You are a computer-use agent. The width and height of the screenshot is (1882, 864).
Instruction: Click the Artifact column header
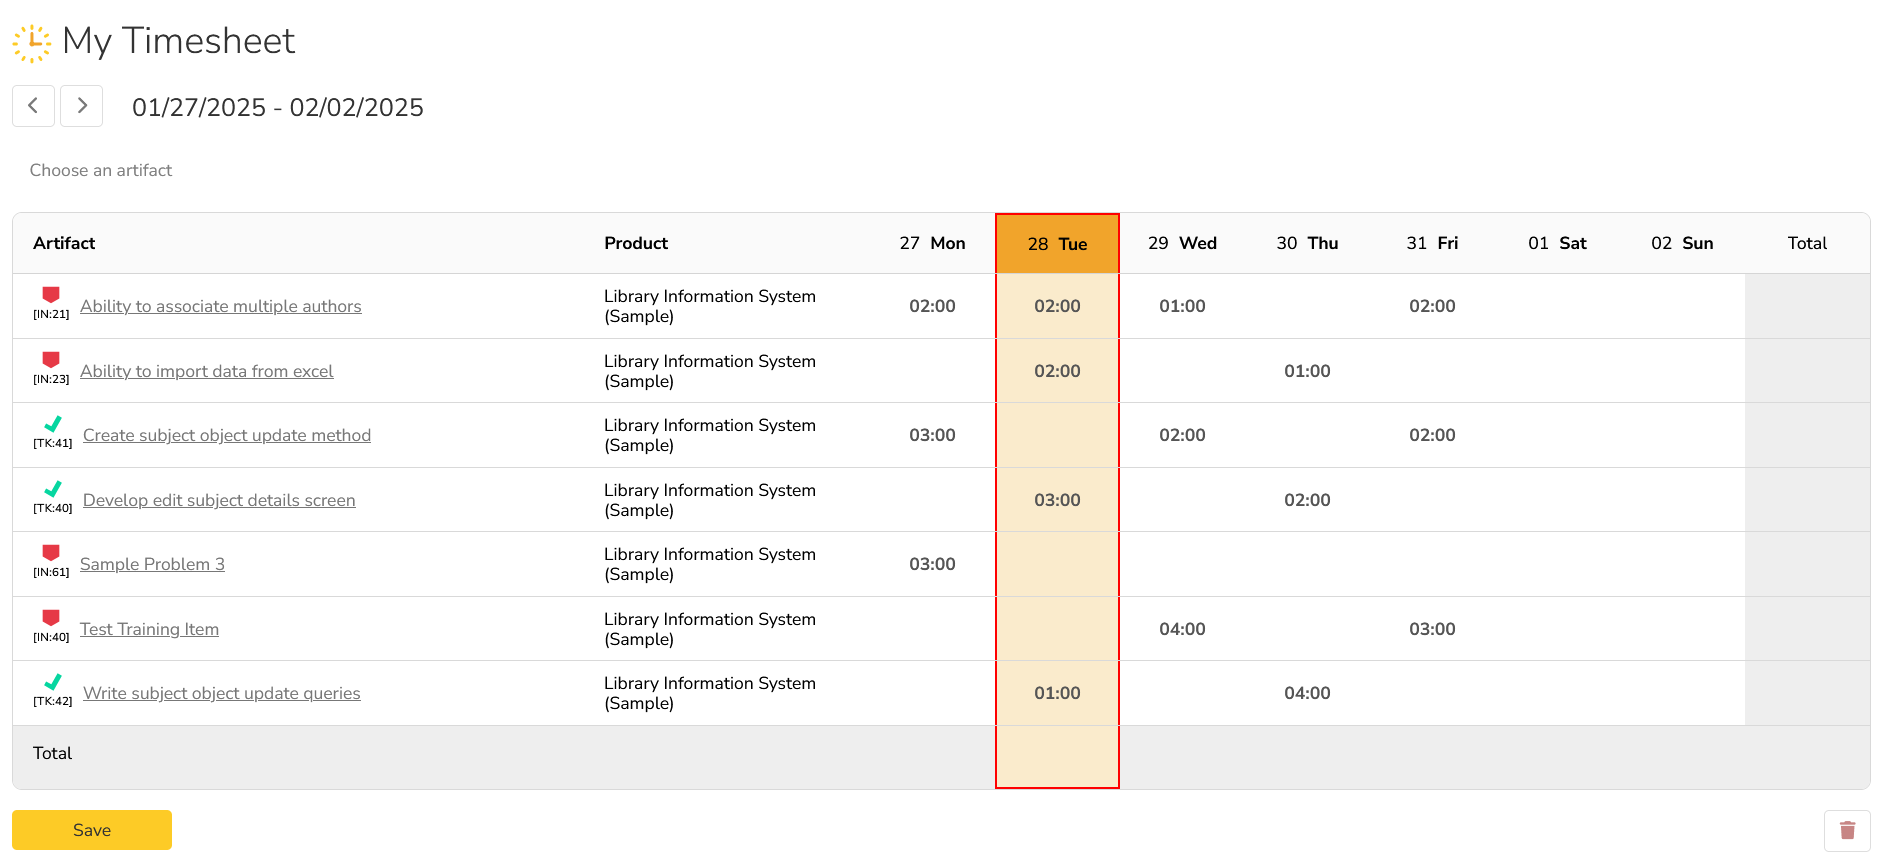(64, 244)
